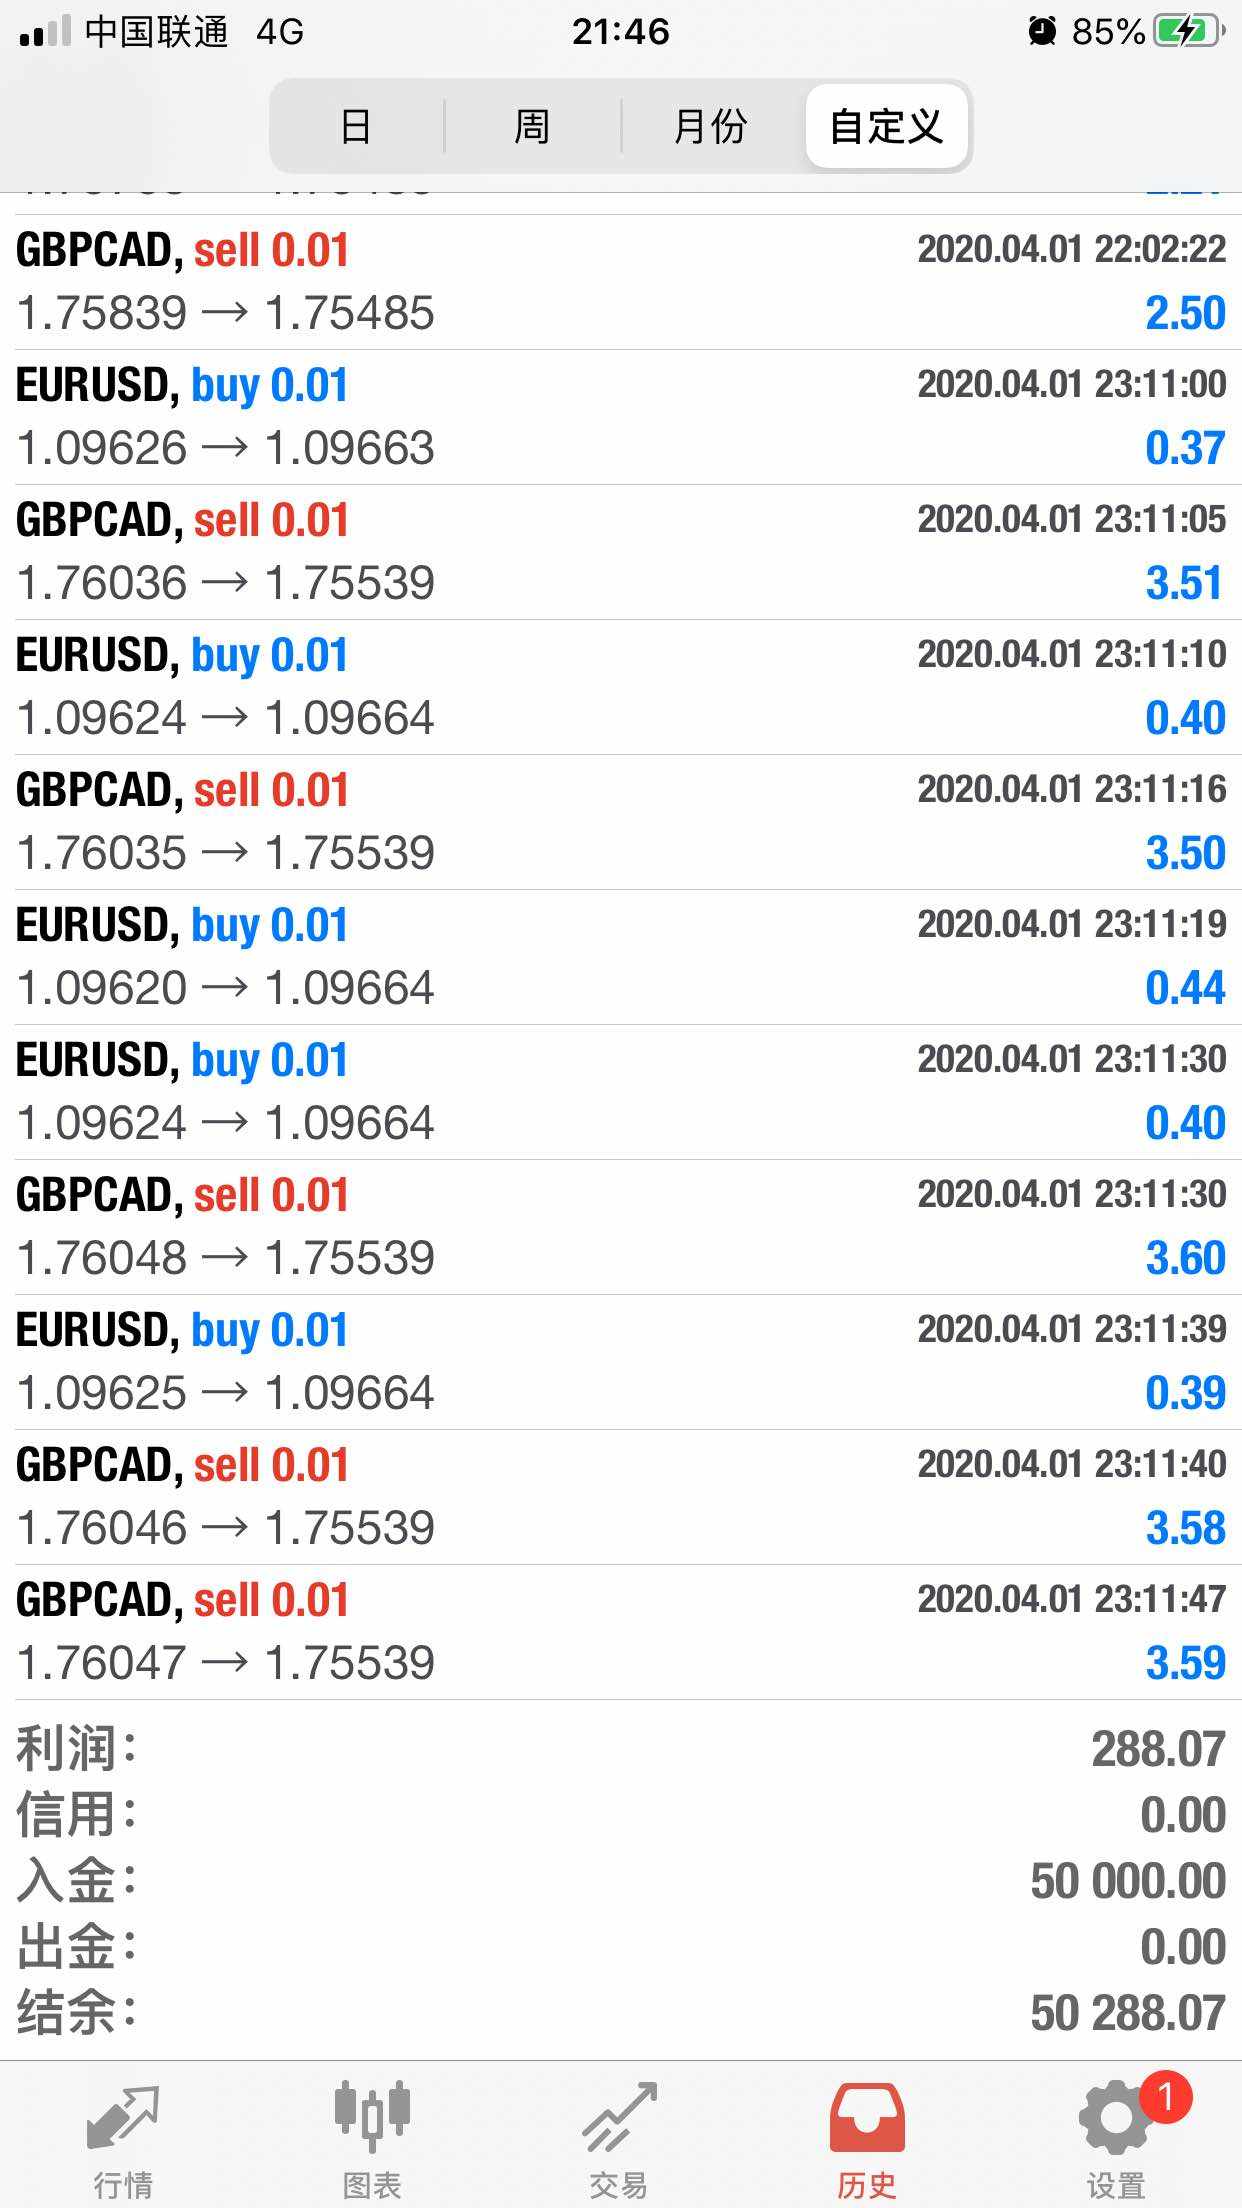Screen dimensions: 1242x2208
Task: Tap the battery indicator in status bar
Action: coord(1187,32)
